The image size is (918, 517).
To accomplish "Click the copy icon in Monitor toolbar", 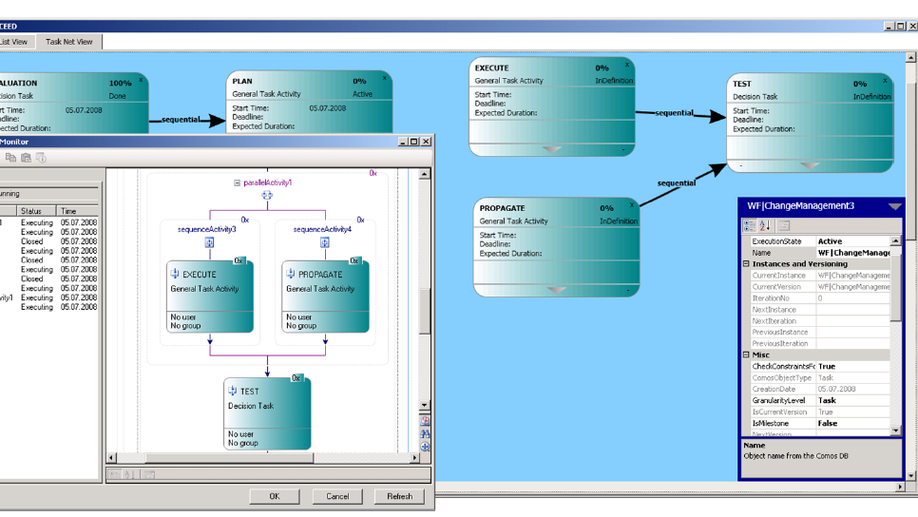I will pos(11,158).
